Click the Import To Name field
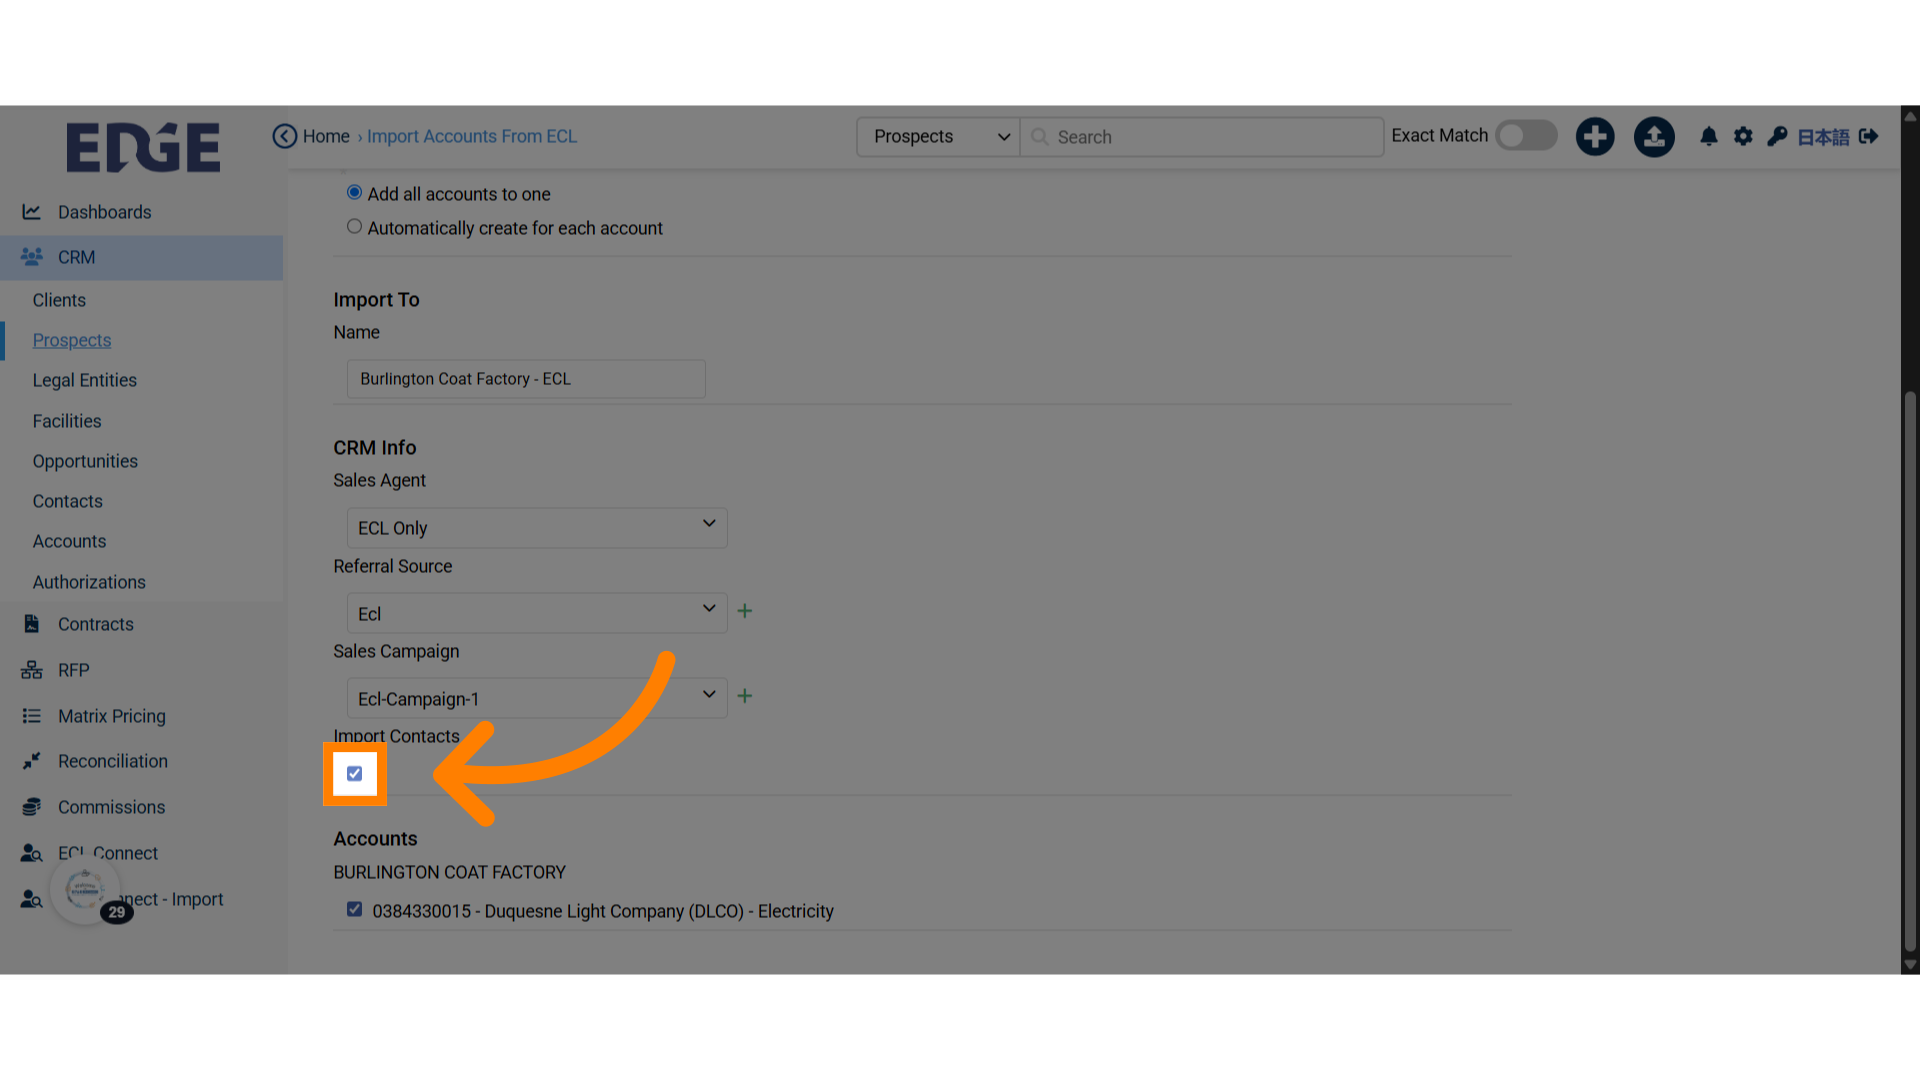 click(x=526, y=379)
